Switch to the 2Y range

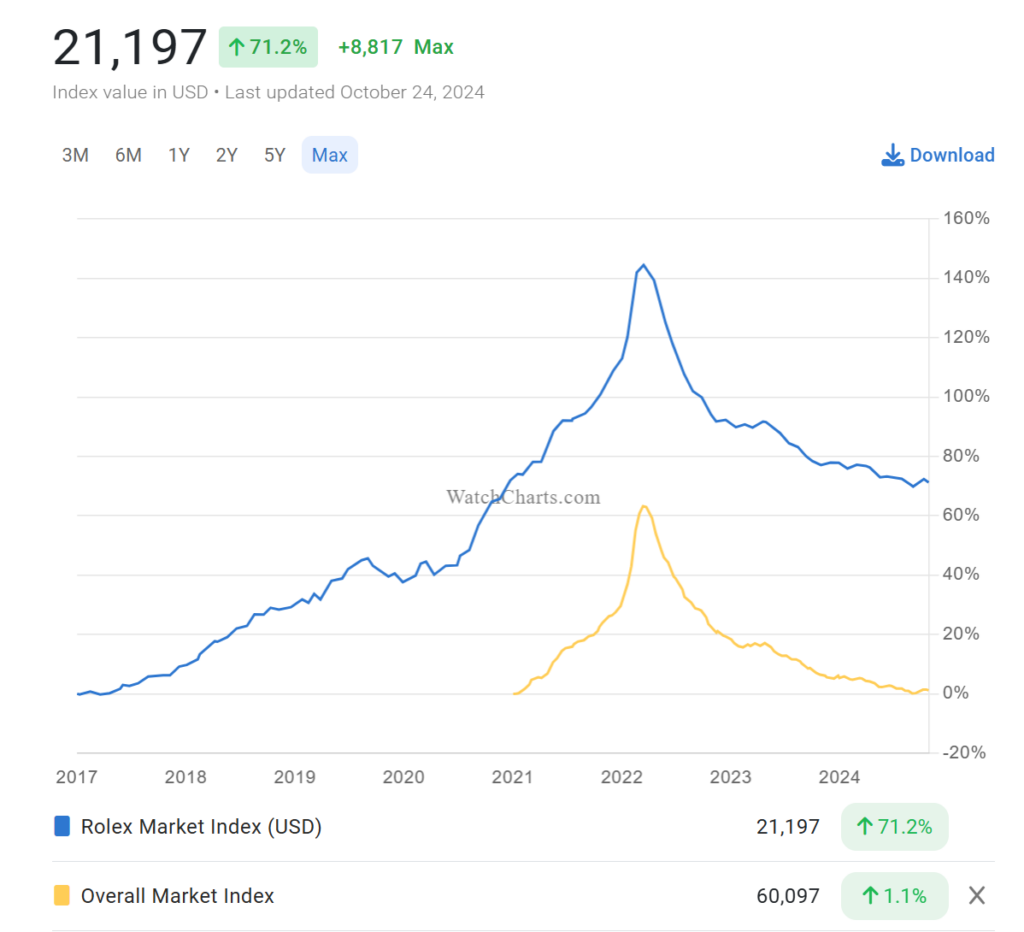(x=227, y=155)
